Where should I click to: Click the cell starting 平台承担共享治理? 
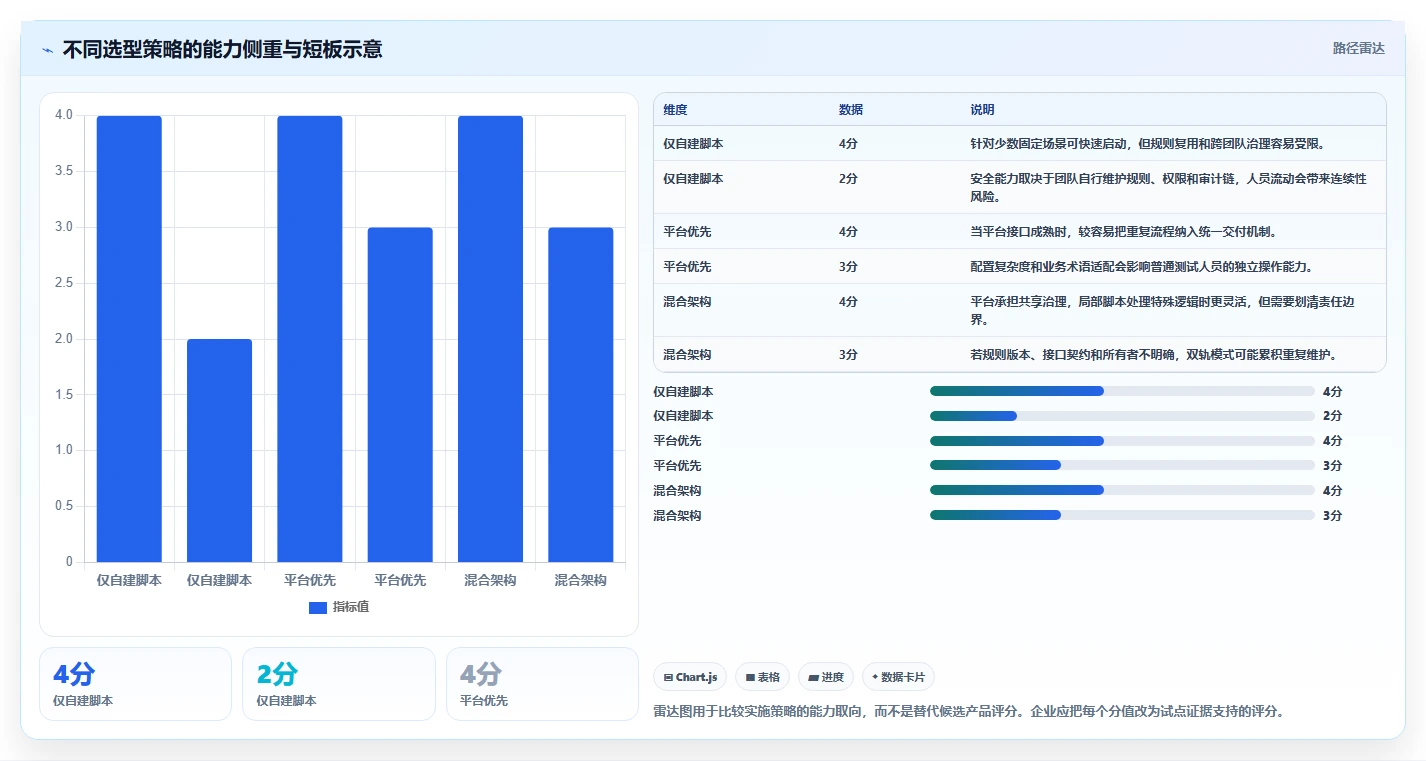click(1173, 310)
